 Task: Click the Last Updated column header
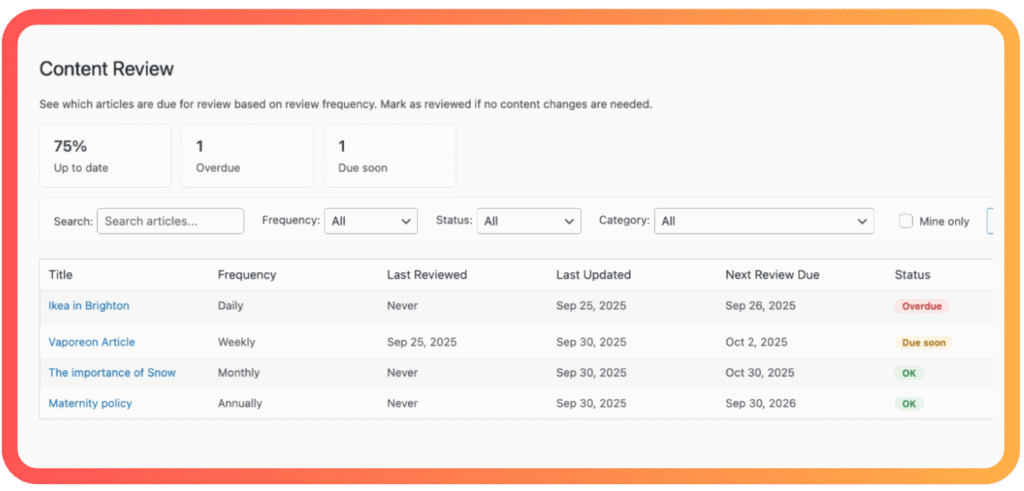tap(593, 275)
